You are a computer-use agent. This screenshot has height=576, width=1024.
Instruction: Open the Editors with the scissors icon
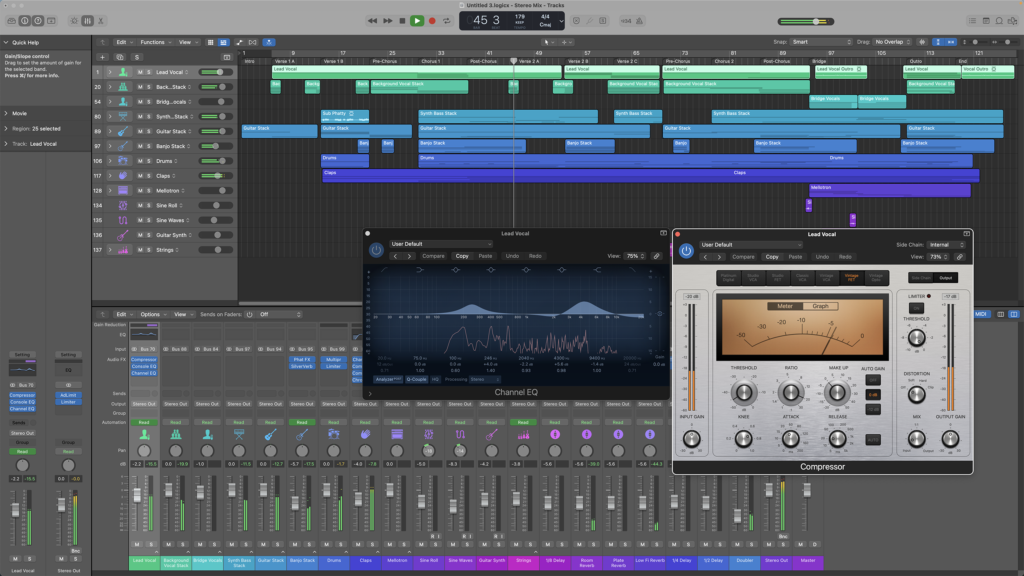coord(101,21)
